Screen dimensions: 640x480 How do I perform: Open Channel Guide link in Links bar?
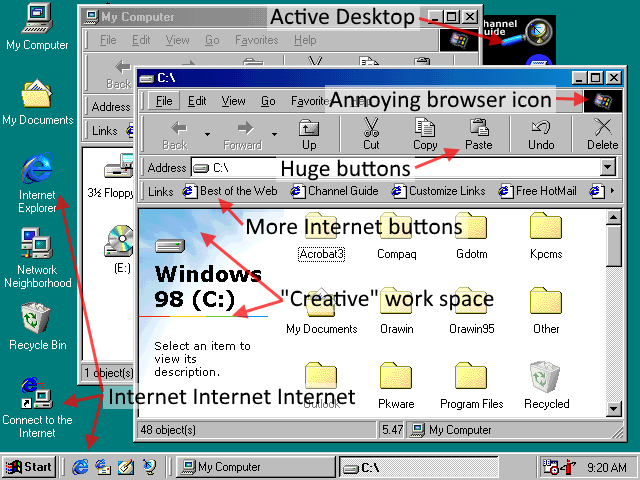(x=335, y=191)
